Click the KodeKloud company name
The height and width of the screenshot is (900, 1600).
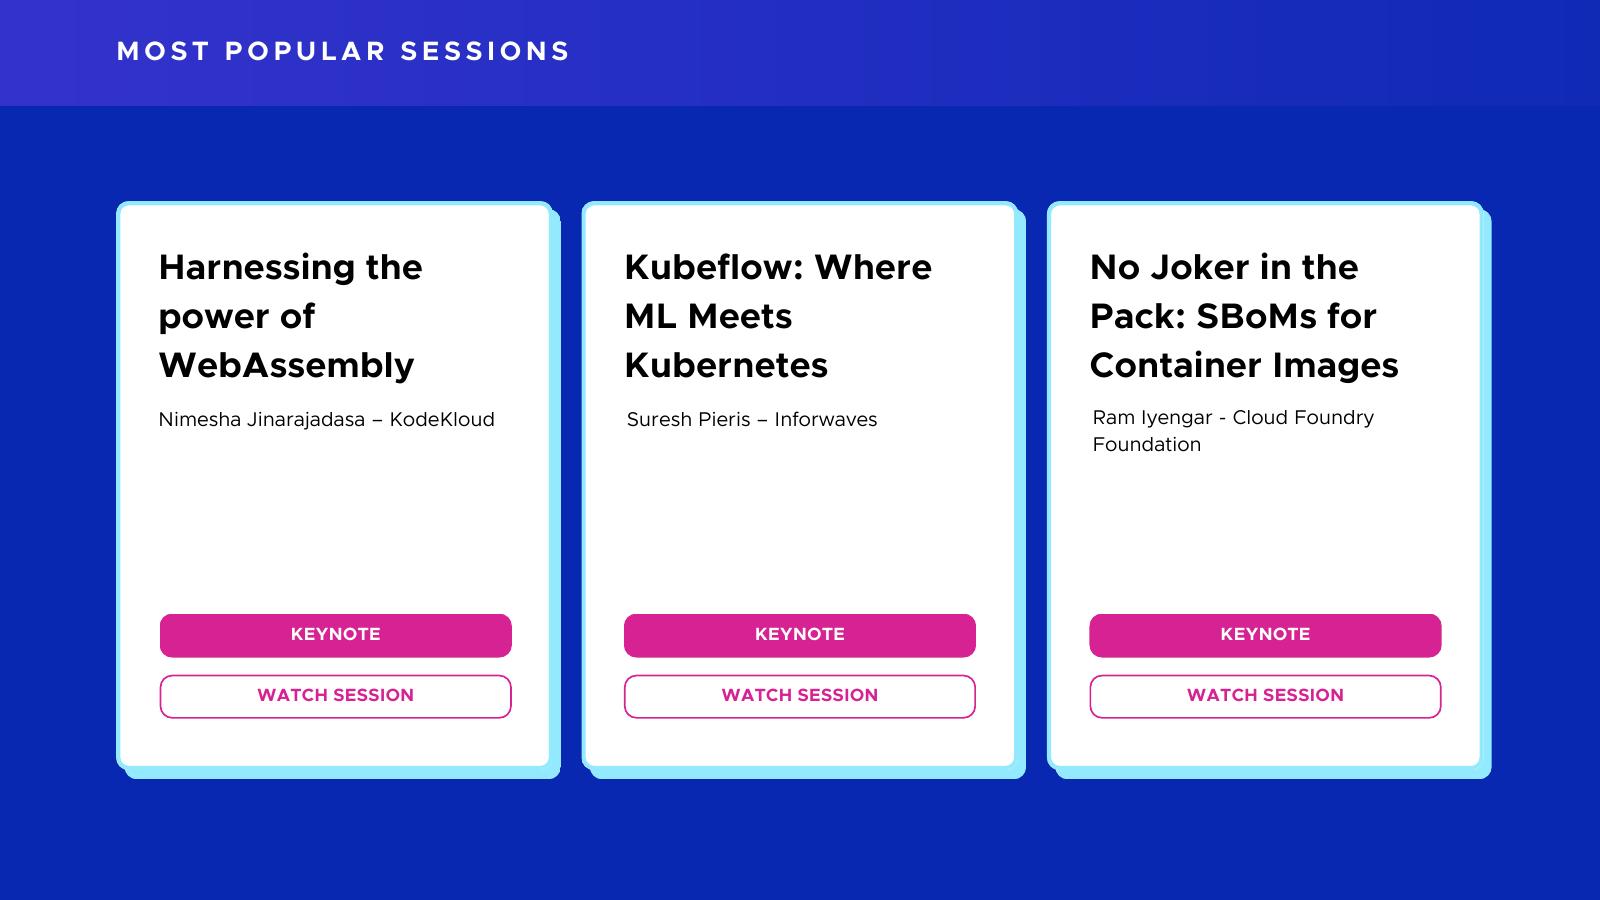point(442,420)
